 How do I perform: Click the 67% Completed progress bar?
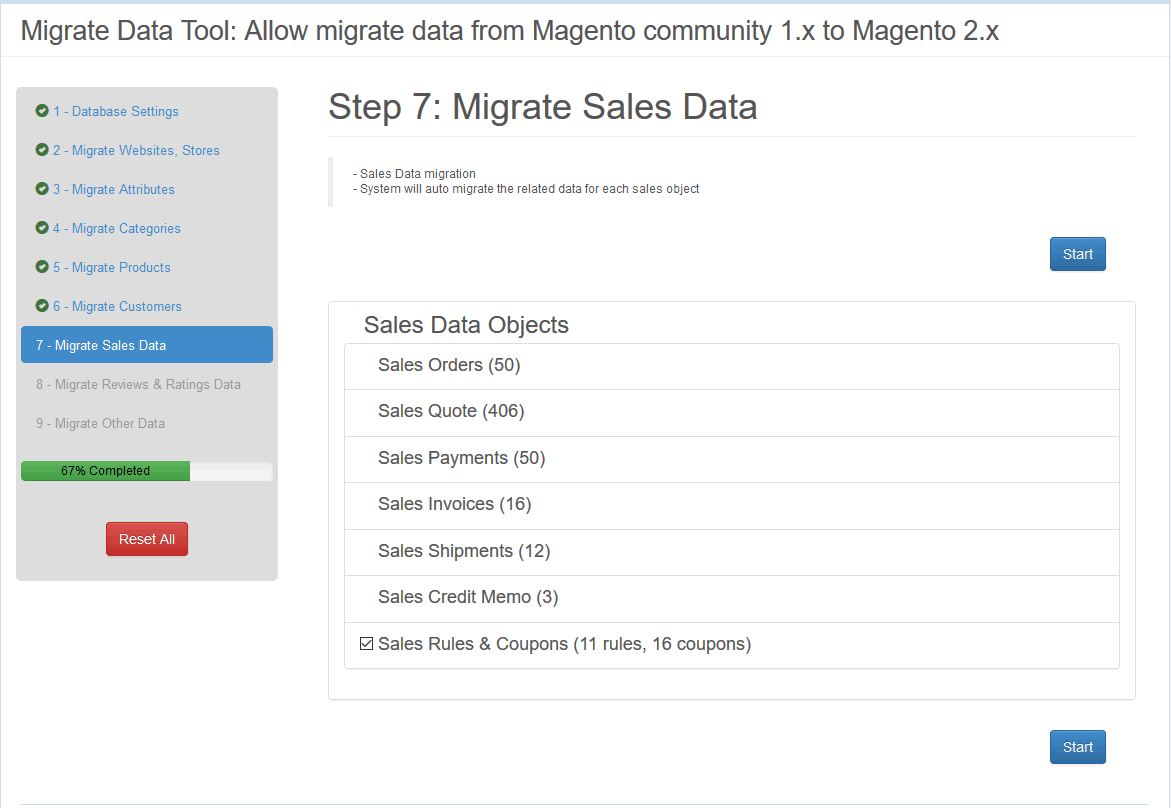tap(146, 471)
